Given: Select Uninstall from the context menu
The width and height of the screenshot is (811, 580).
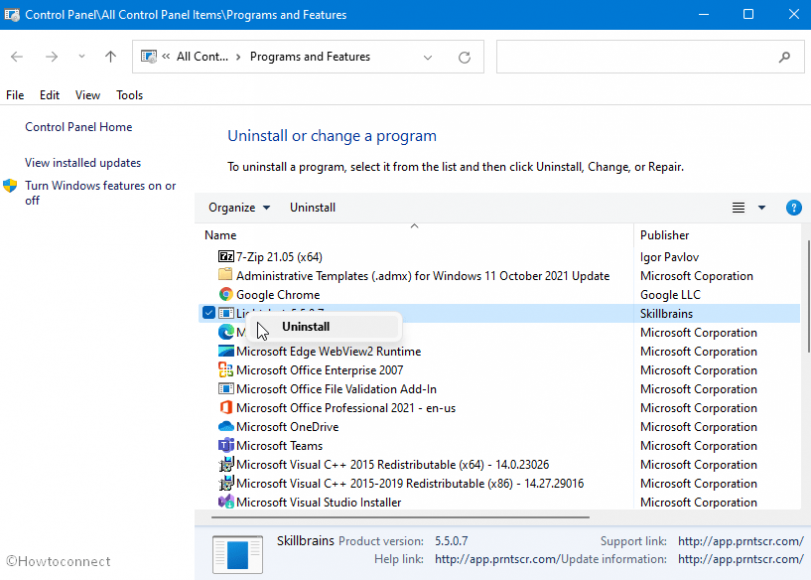Looking at the screenshot, I should (x=305, y=326).
